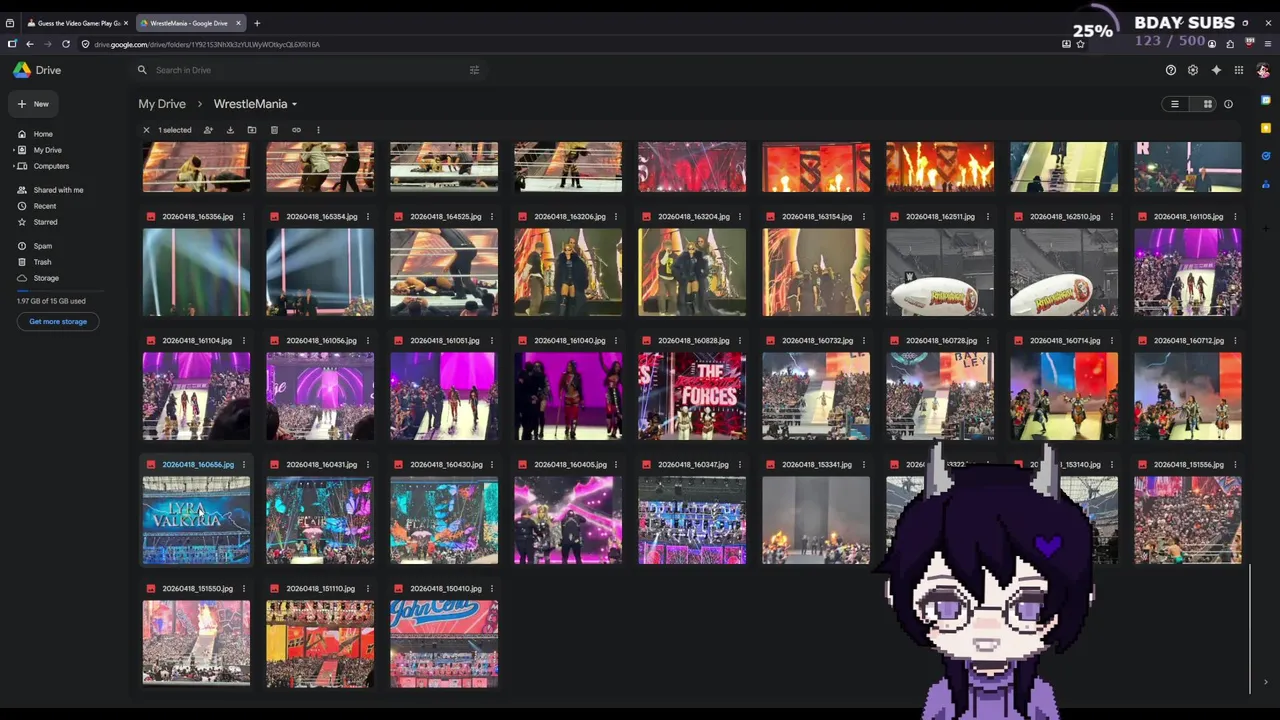Image resolution: width=1280 pixels, height=720 pixels.
Task: Open Starred items
Action: [x=45, y=222]
